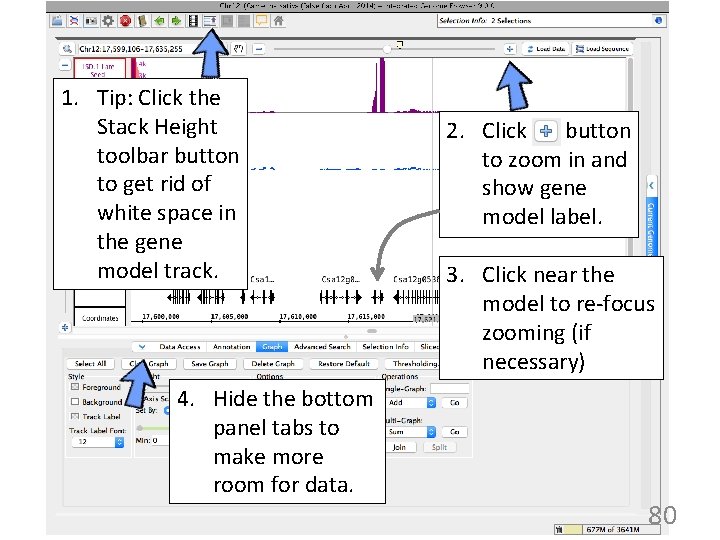Click the Home toolbar icon
Viewport: 720px width, 540px height.
coord(278,21)
